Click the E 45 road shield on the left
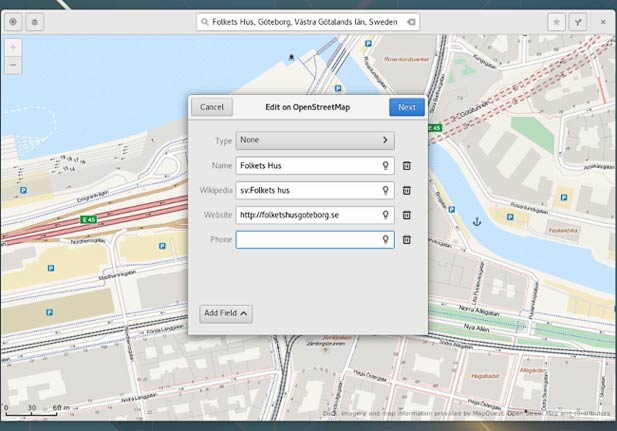Screen dimensions: 617x431 point(89,220)
